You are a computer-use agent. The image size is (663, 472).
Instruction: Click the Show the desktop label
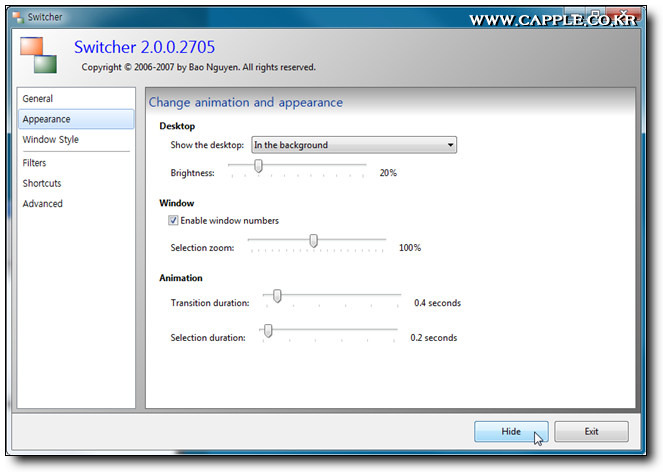207,145
